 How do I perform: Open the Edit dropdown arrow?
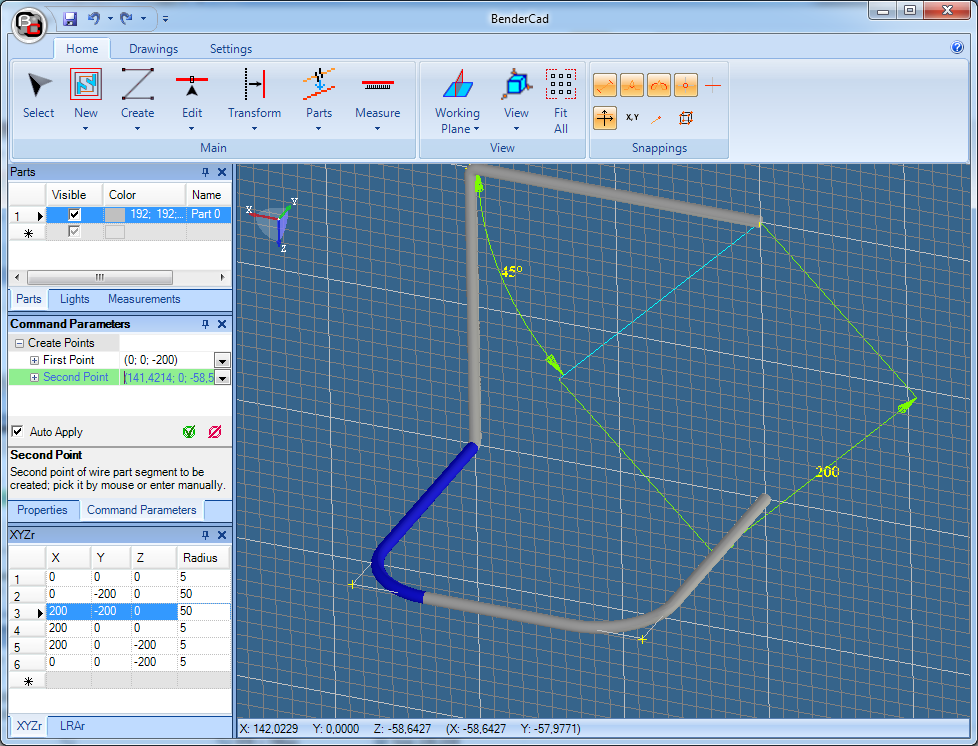click(x=191, y=128)
